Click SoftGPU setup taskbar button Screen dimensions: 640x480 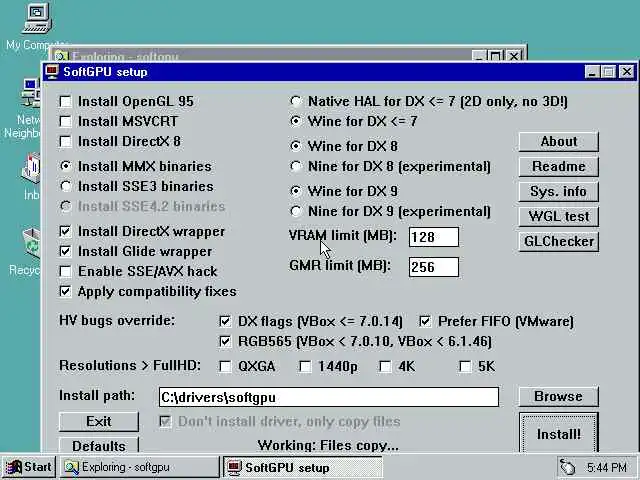tap(303, 467)
